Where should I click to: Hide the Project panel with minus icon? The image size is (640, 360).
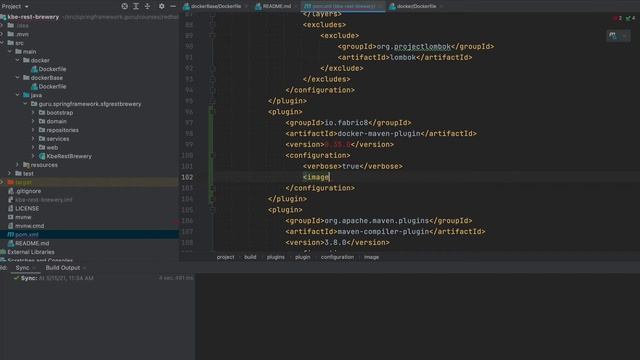tap(173, 6)
